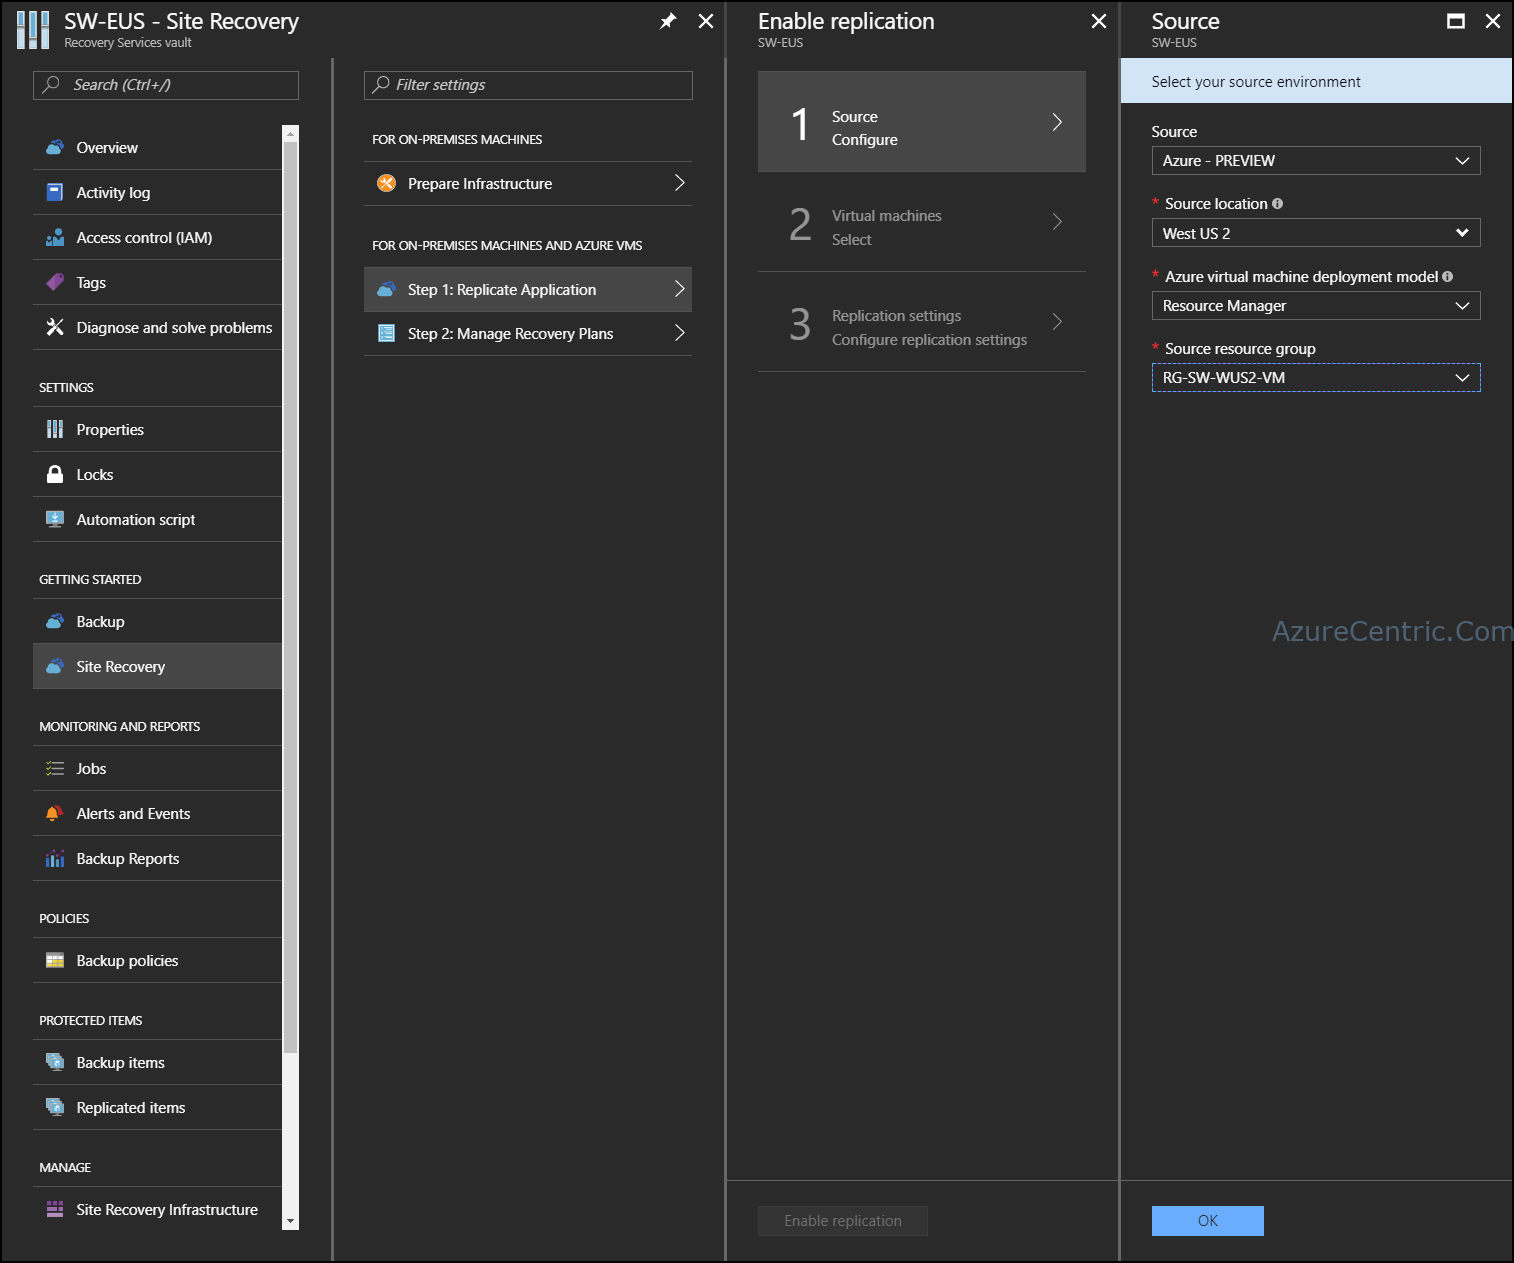
Task: Close the SW-EUS Site Recovery blade
Action: pos(706,21)
